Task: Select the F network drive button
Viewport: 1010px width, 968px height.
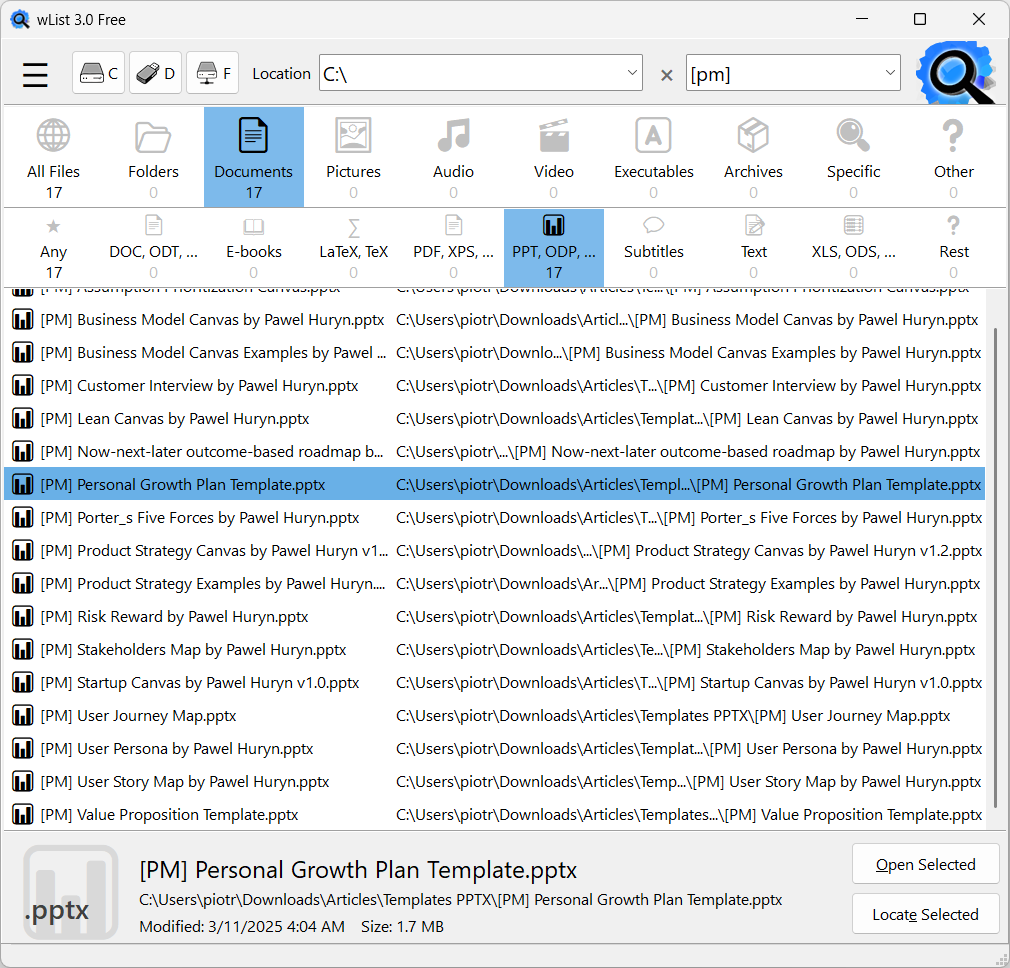Action: click(x=212, y=73)
